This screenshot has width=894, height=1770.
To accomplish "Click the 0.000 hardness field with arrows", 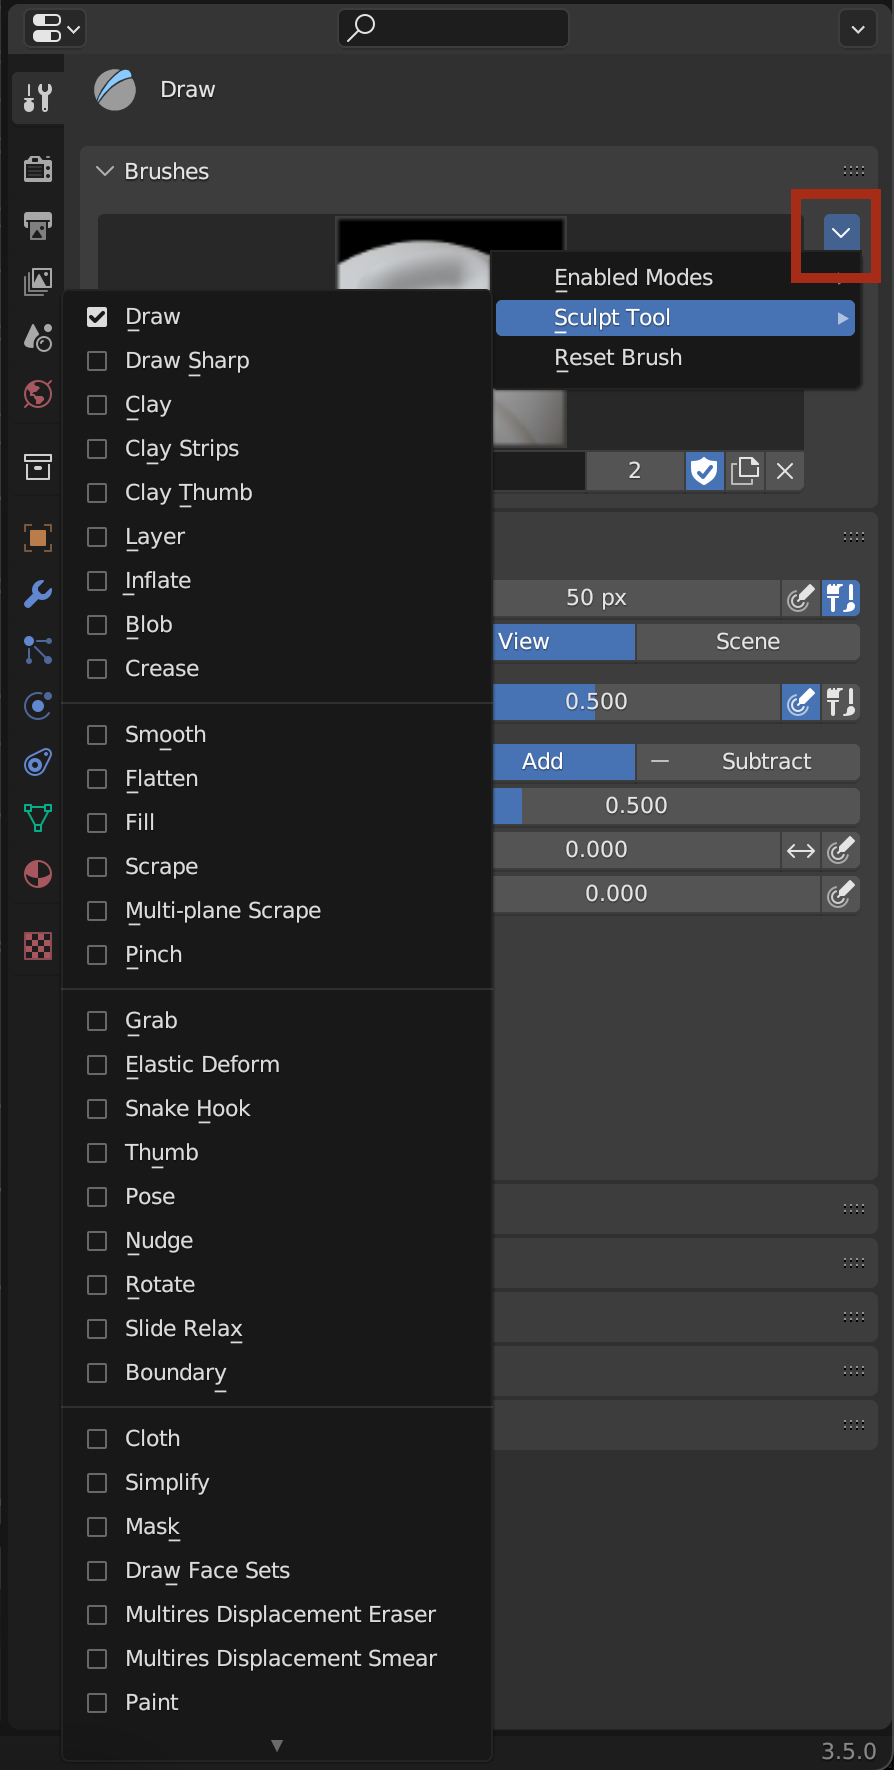I will [636, 850].
